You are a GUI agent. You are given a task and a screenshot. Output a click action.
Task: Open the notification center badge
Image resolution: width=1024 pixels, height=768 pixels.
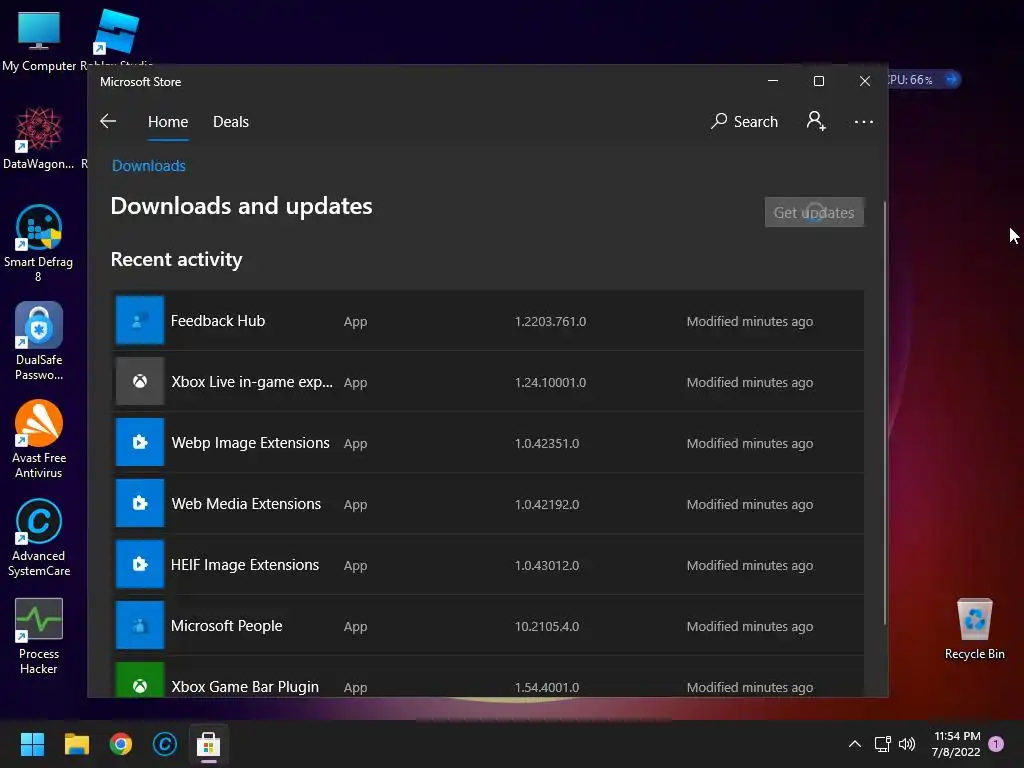[996, 744]
